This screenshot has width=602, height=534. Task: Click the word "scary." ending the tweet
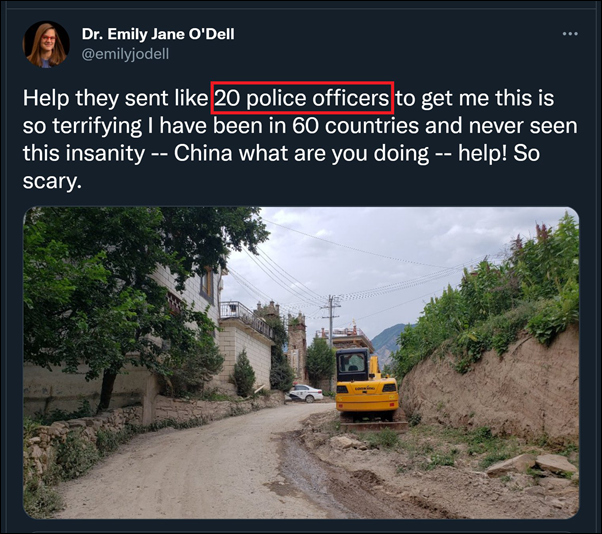pos(52,182)
